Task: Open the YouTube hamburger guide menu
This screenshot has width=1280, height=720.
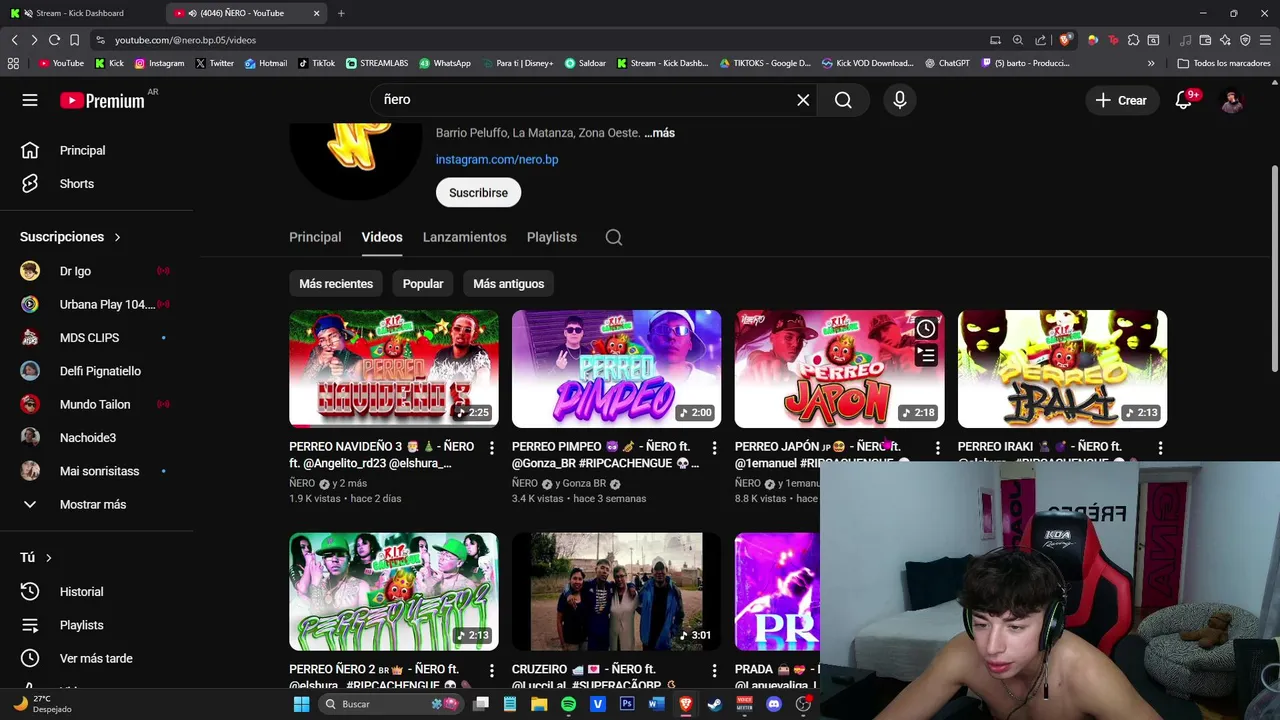Action: tap(30, 100)
